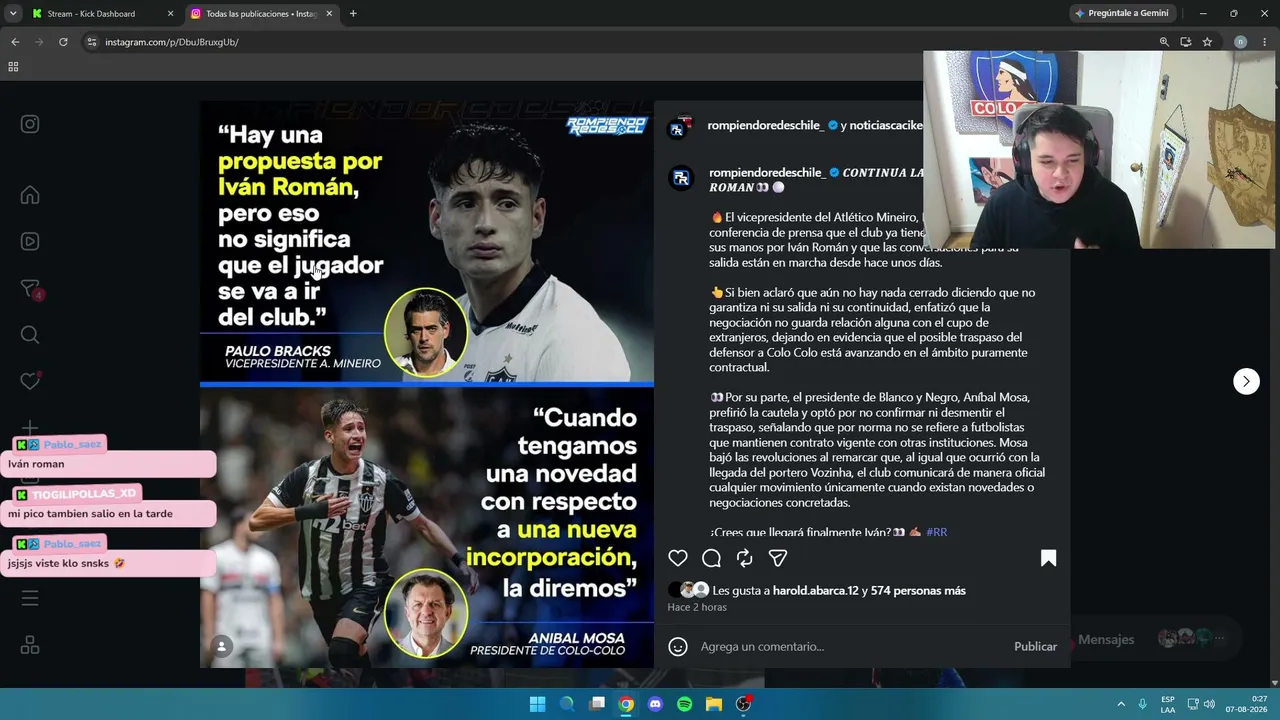
Task: Click the Publicar button
Action: click(1035, 647)
